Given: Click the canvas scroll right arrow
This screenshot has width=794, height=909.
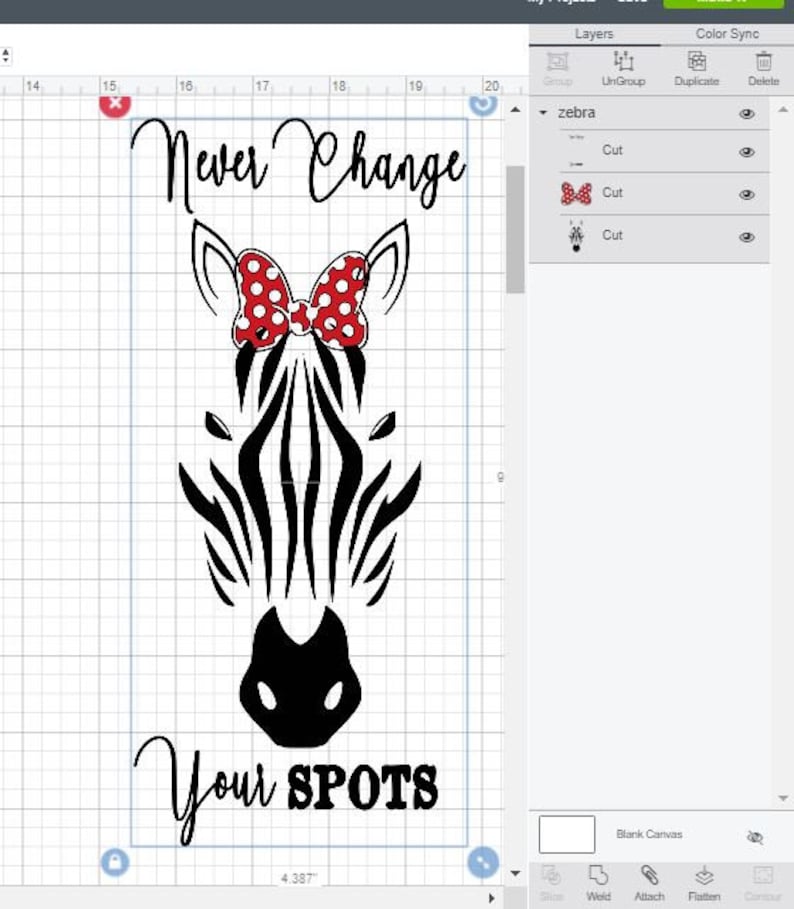Looking at the screenshot, I should coord(491,898).
